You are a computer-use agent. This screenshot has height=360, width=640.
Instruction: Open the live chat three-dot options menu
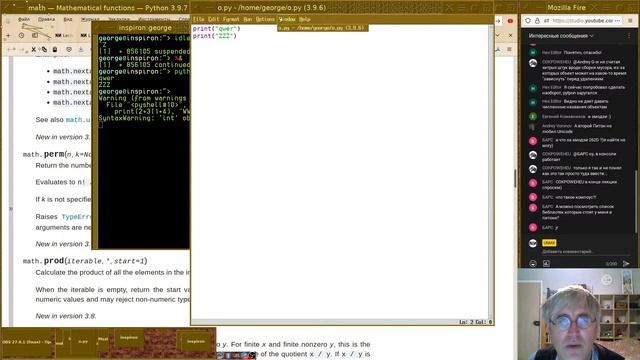coord(629,36)
